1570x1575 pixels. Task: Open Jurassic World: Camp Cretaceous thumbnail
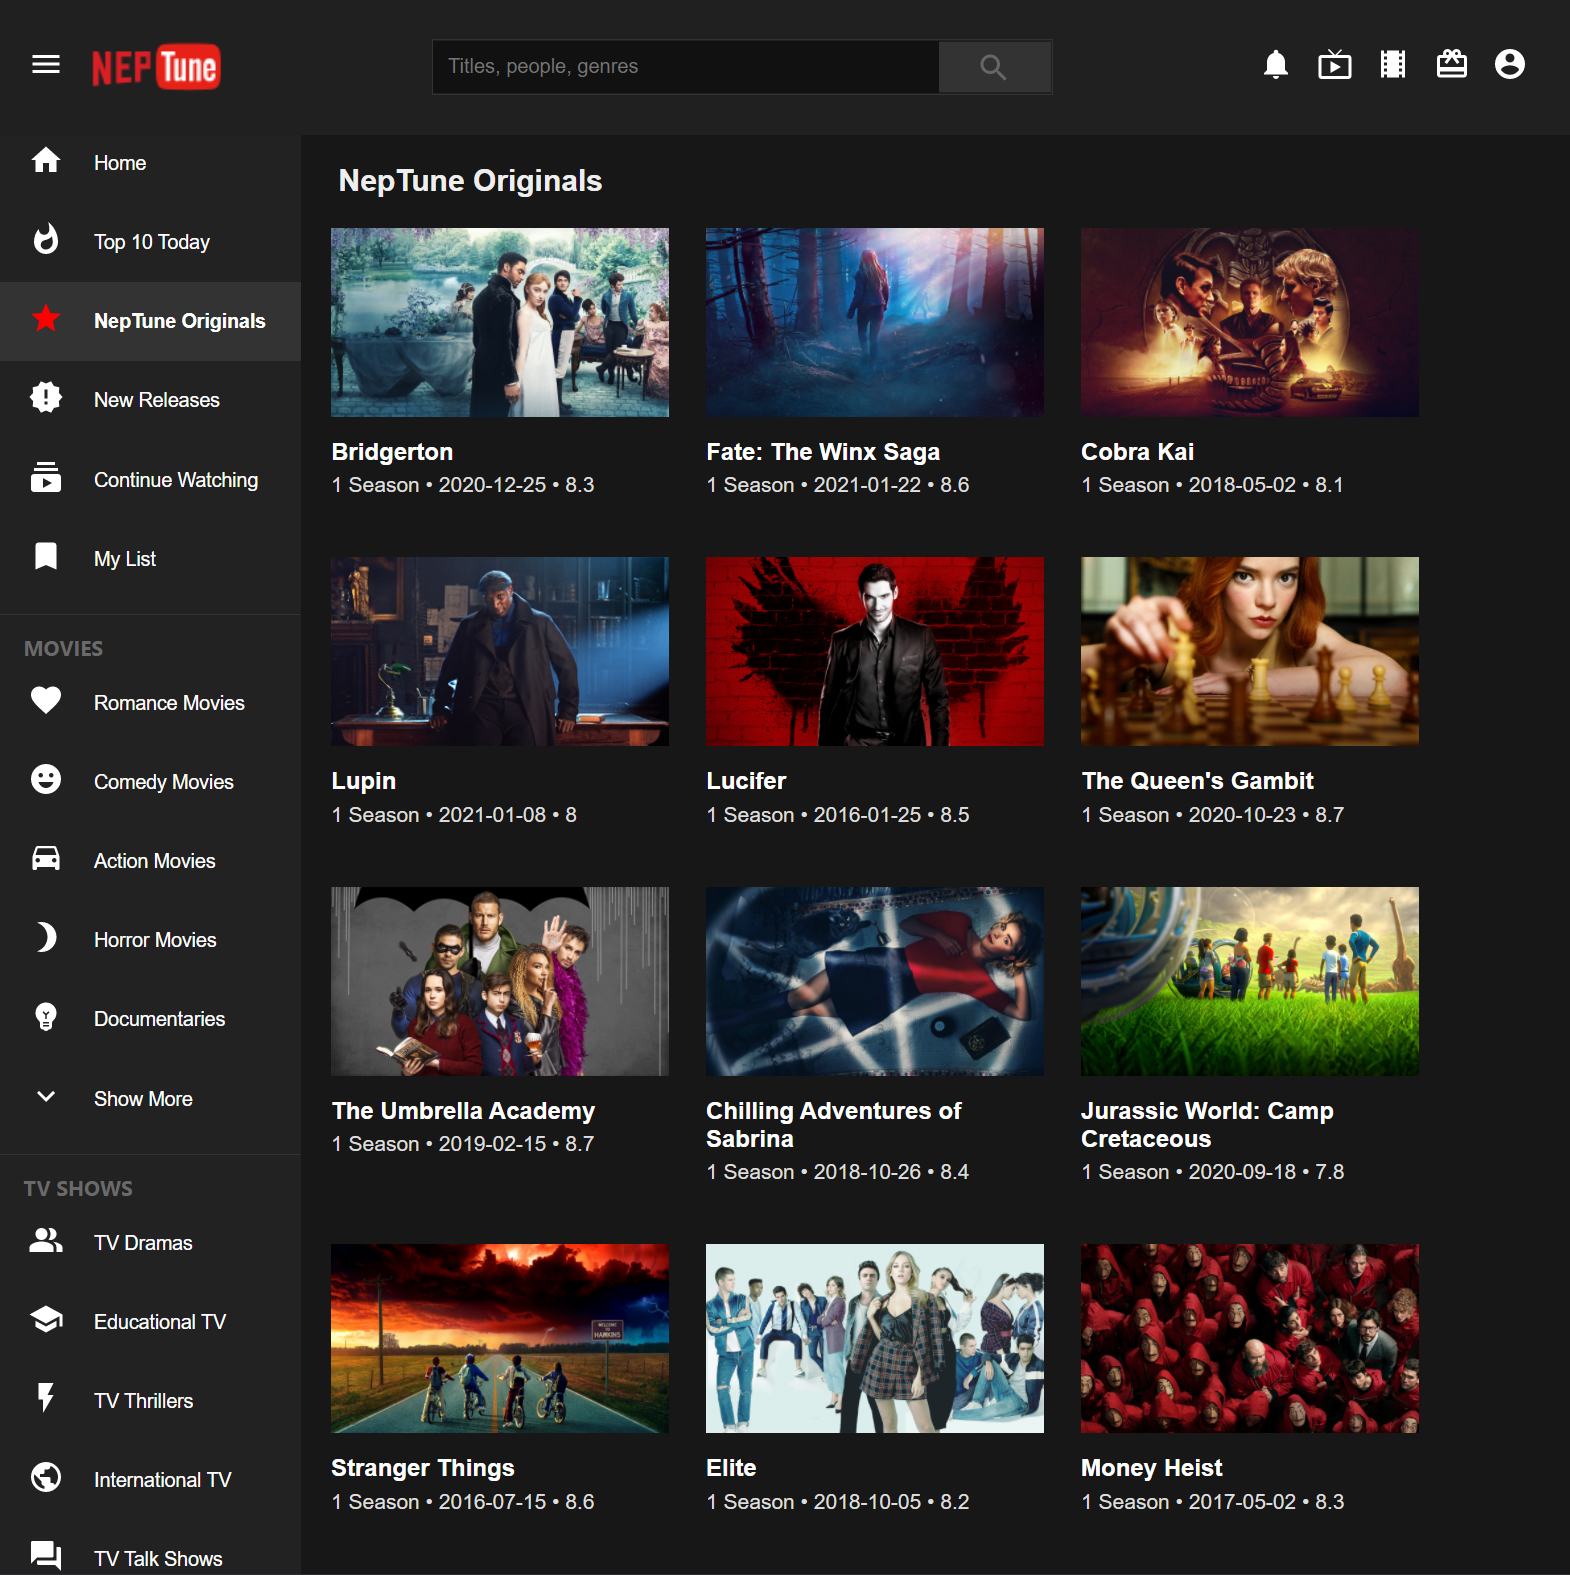pos(1250,981)
